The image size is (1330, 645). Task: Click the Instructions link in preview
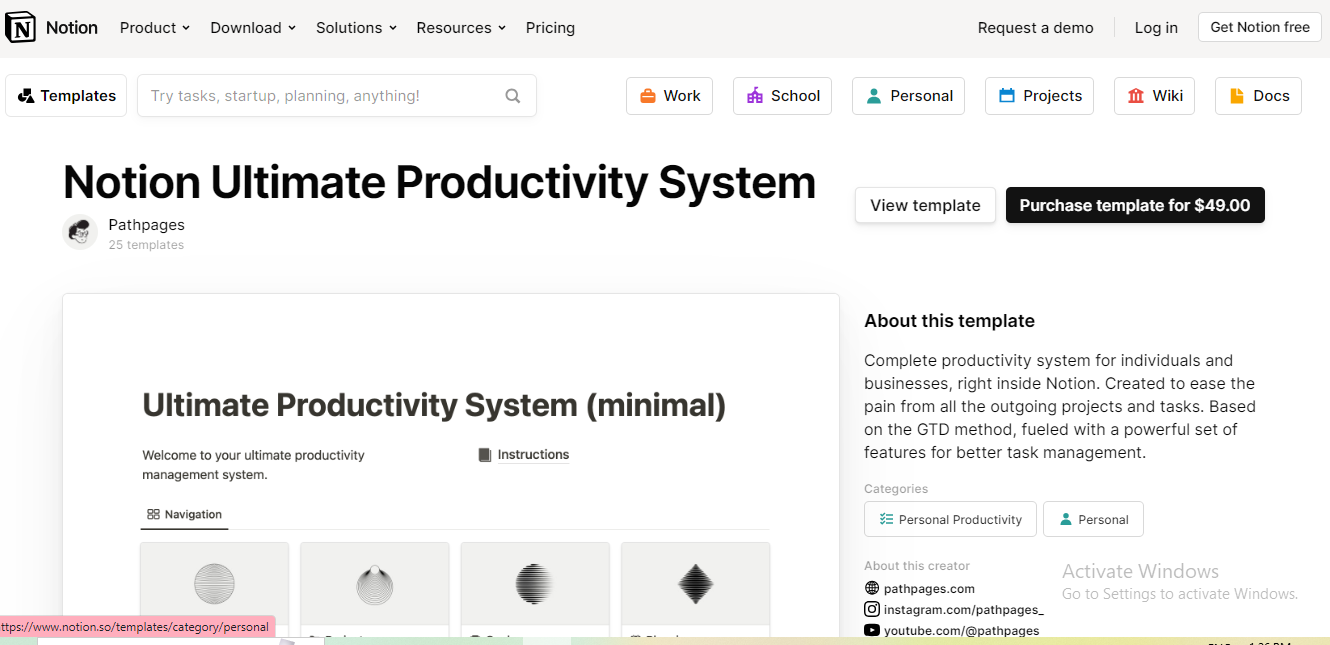pos(533,455)
